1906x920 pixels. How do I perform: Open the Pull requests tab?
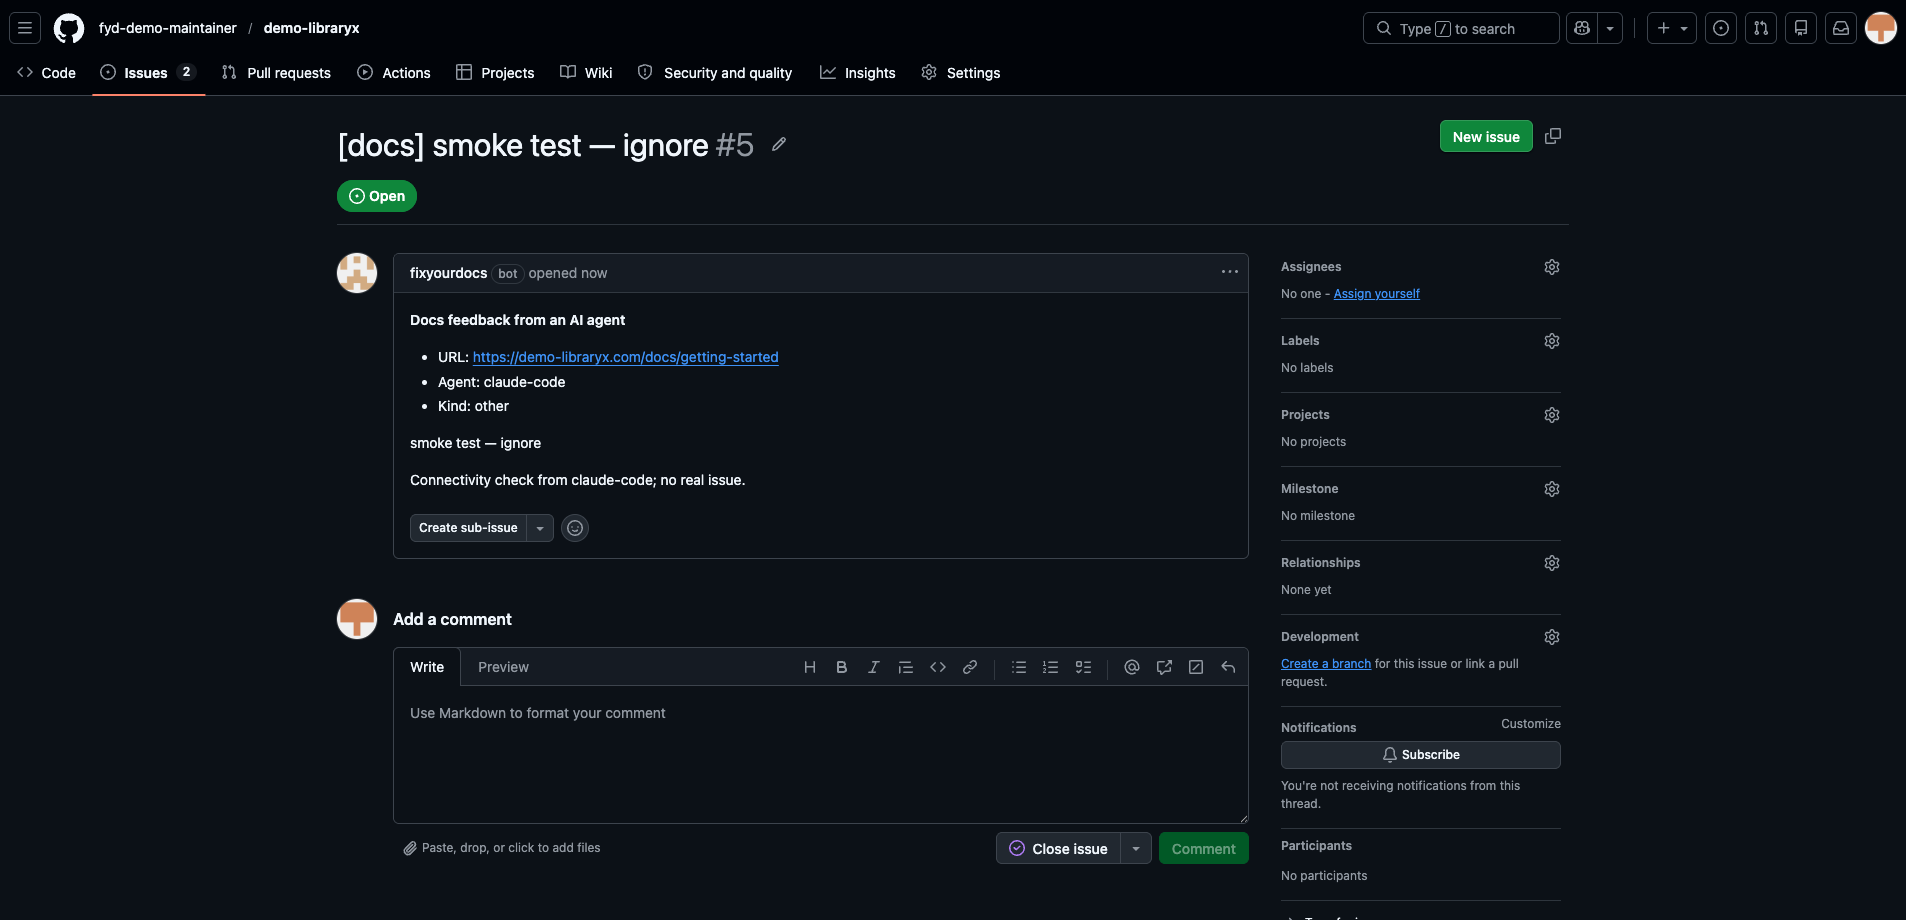click(x=276, y=72)
